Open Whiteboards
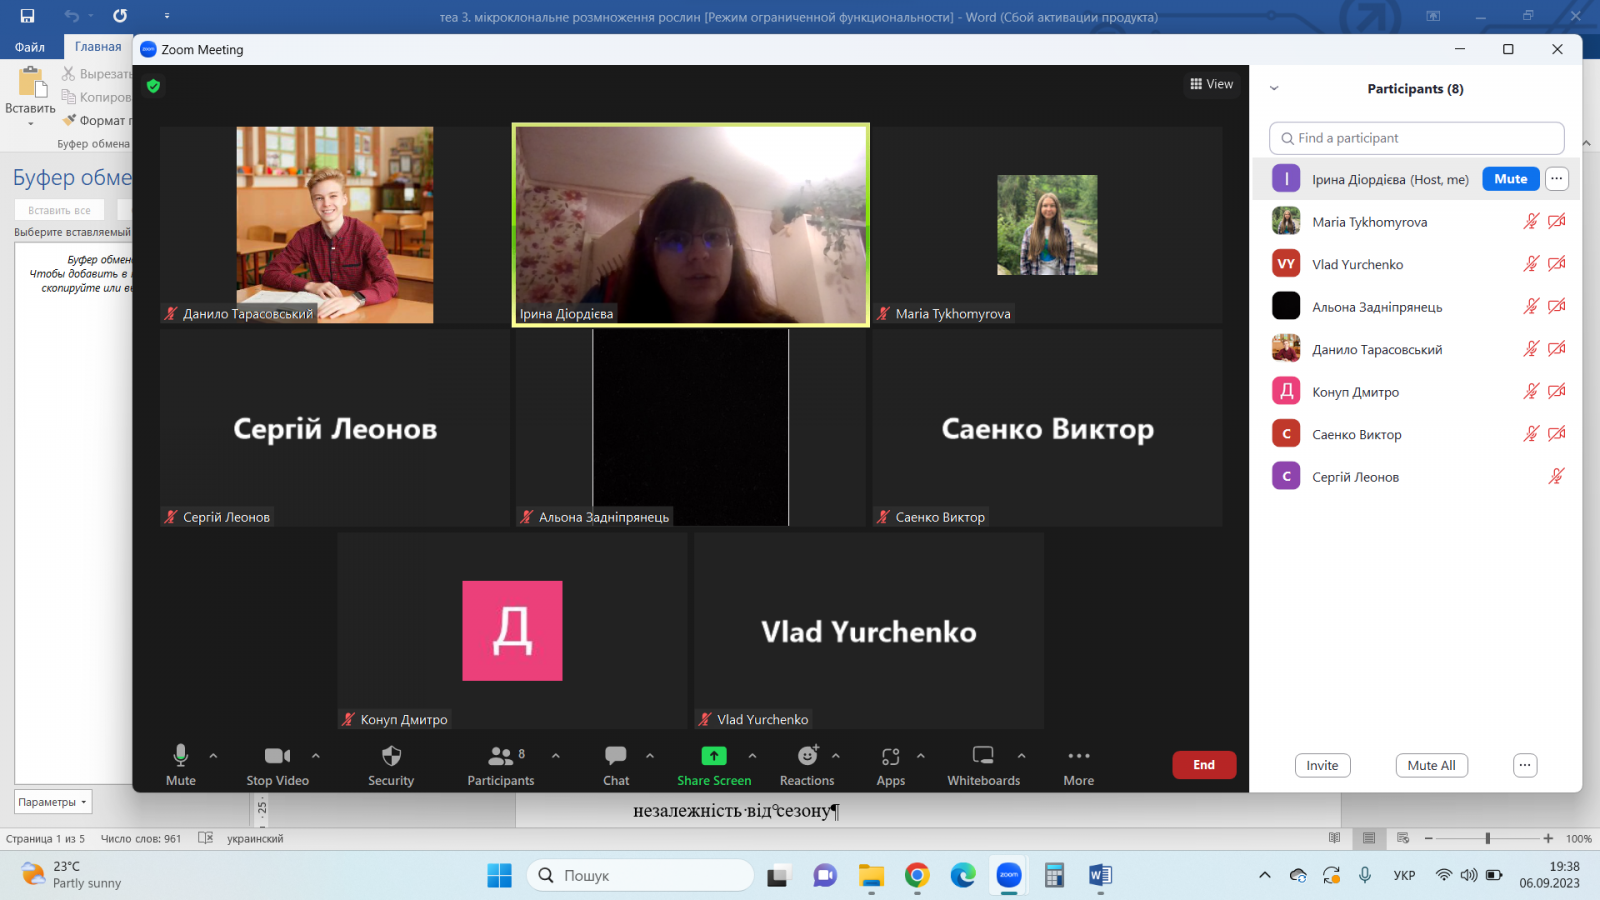1600x900 pixels. pyautogui.click(x=984, y=765)
